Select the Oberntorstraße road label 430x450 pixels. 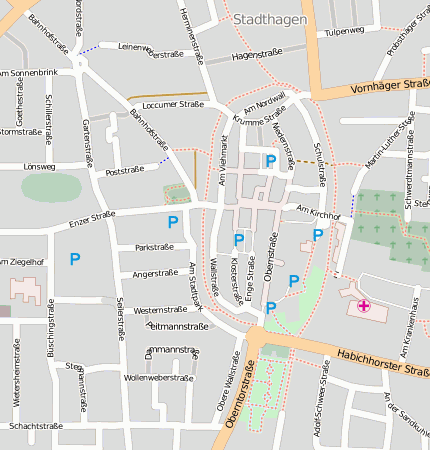(240, 394)
